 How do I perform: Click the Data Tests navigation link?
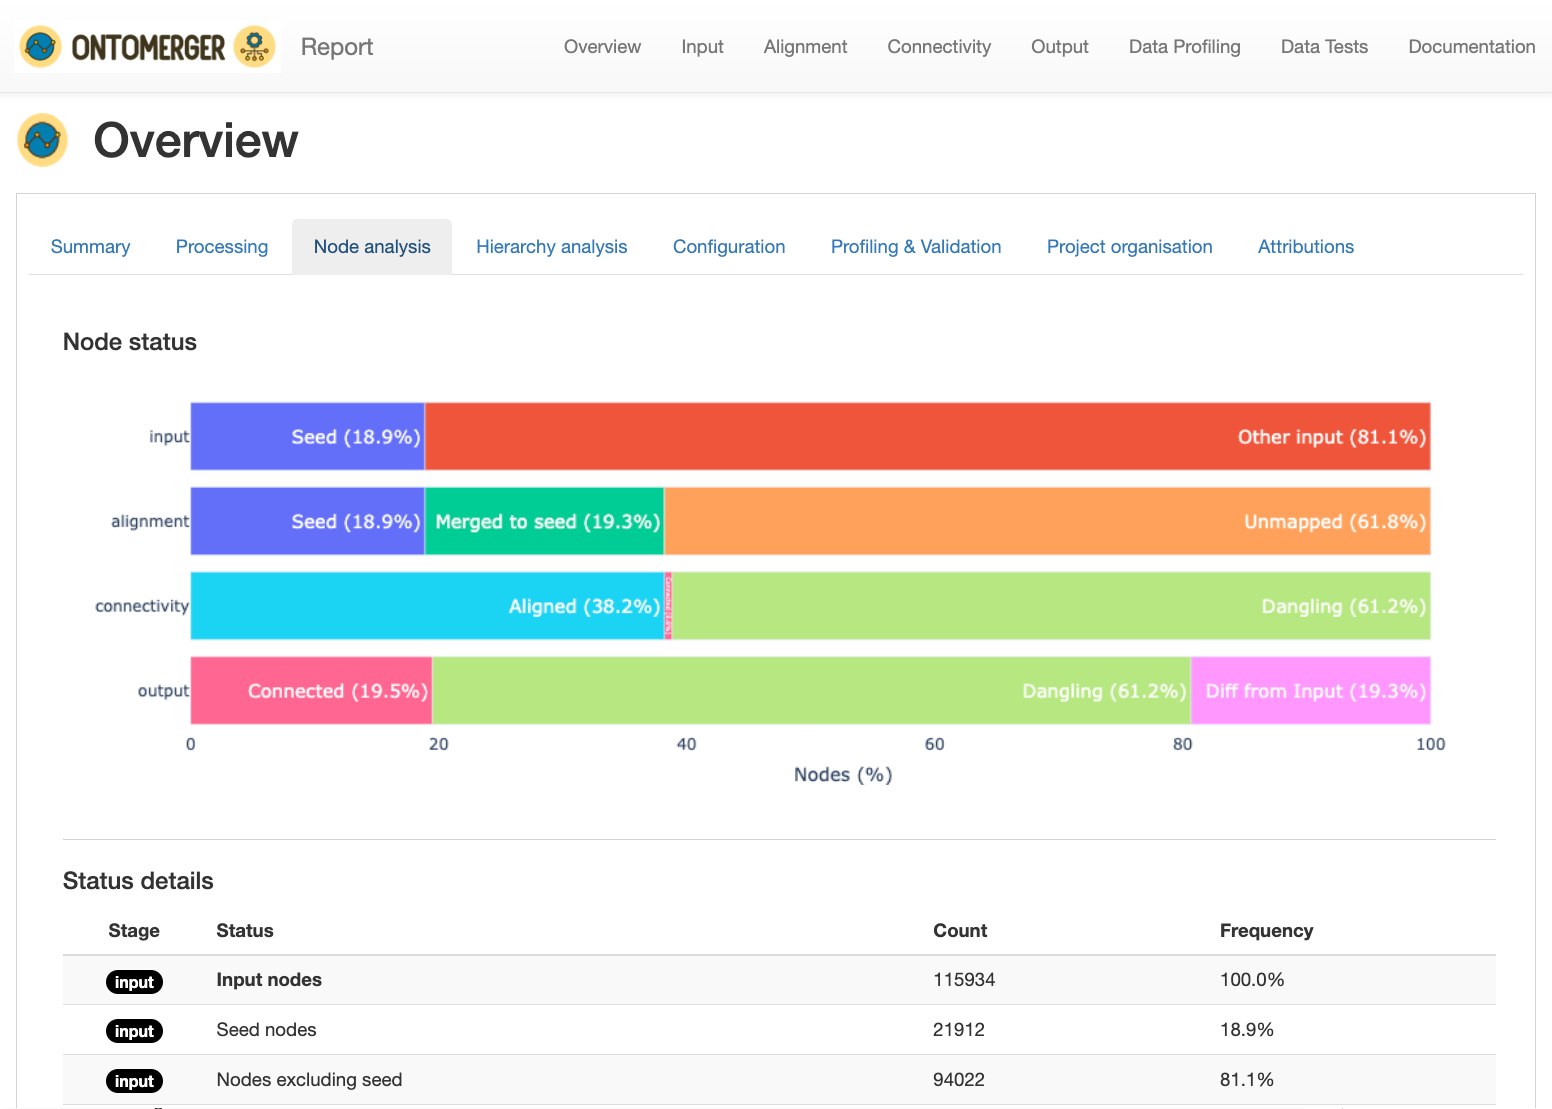[x=1324, y=47]
